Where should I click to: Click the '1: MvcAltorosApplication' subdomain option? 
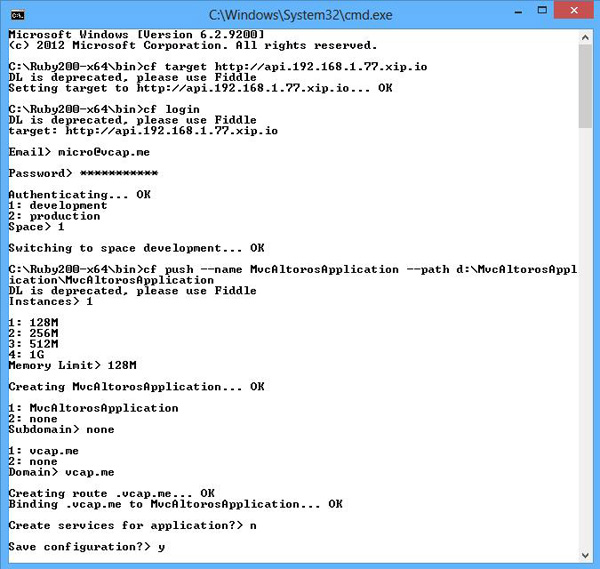click(x=93, y=408)
